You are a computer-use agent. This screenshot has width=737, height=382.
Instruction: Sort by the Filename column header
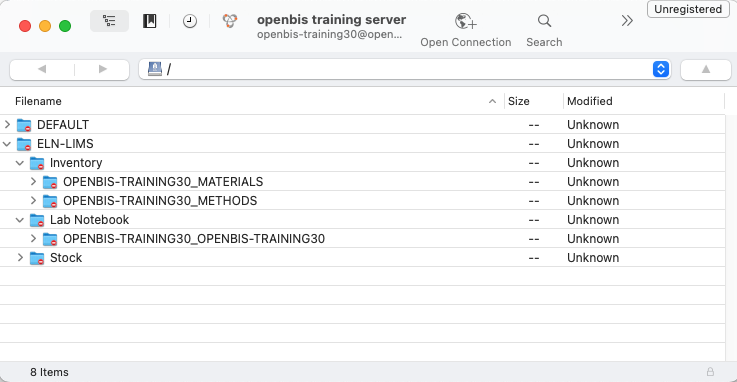tap(39, 101)
